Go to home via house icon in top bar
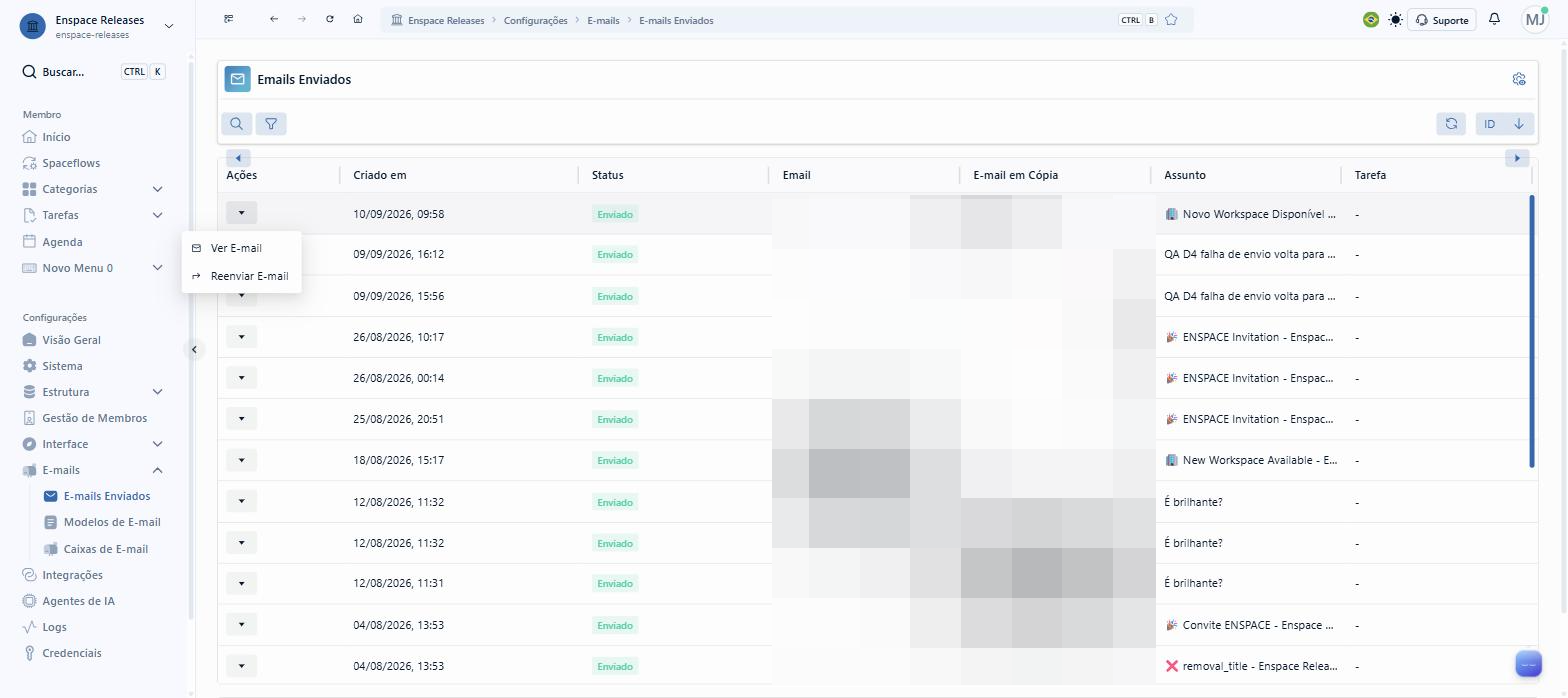Screen dimensions: 1568x698 (x=358, y=19)
